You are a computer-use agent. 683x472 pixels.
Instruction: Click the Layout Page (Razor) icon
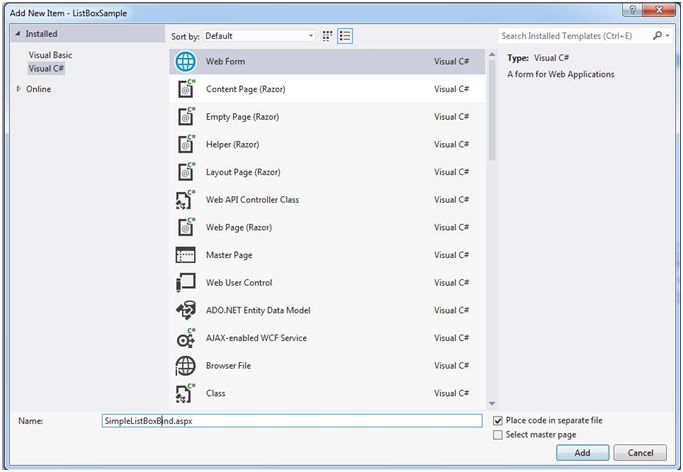[x=186, y=172]
